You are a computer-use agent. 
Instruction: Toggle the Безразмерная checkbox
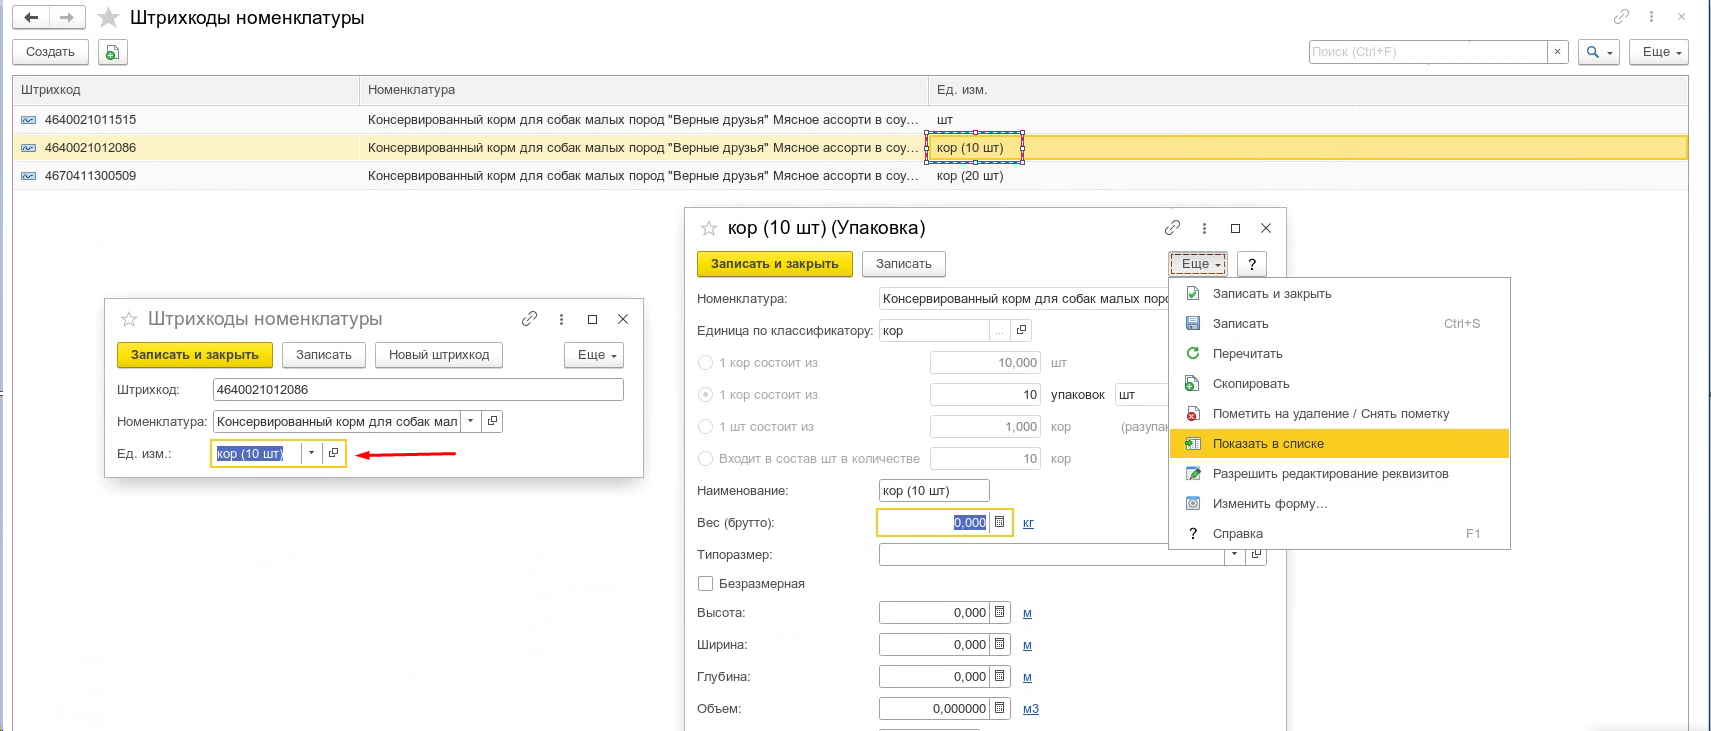[x=706, y=584]
